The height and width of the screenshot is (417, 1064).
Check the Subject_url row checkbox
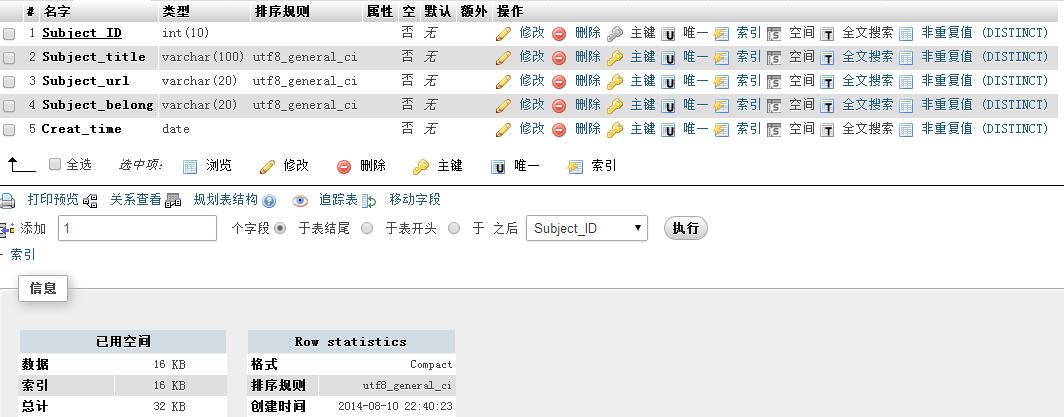tap(9, 82)
